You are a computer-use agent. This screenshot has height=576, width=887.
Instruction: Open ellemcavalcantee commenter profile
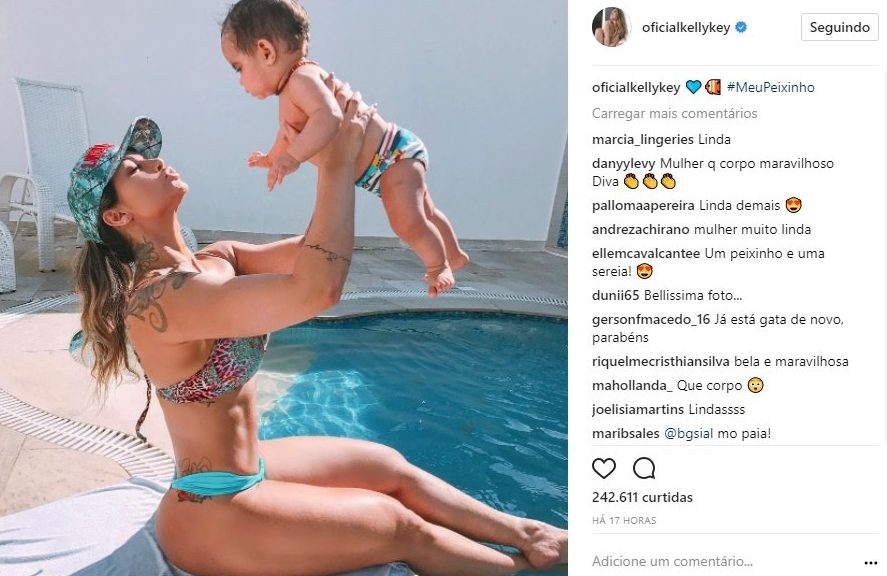[x=646, y=253]
